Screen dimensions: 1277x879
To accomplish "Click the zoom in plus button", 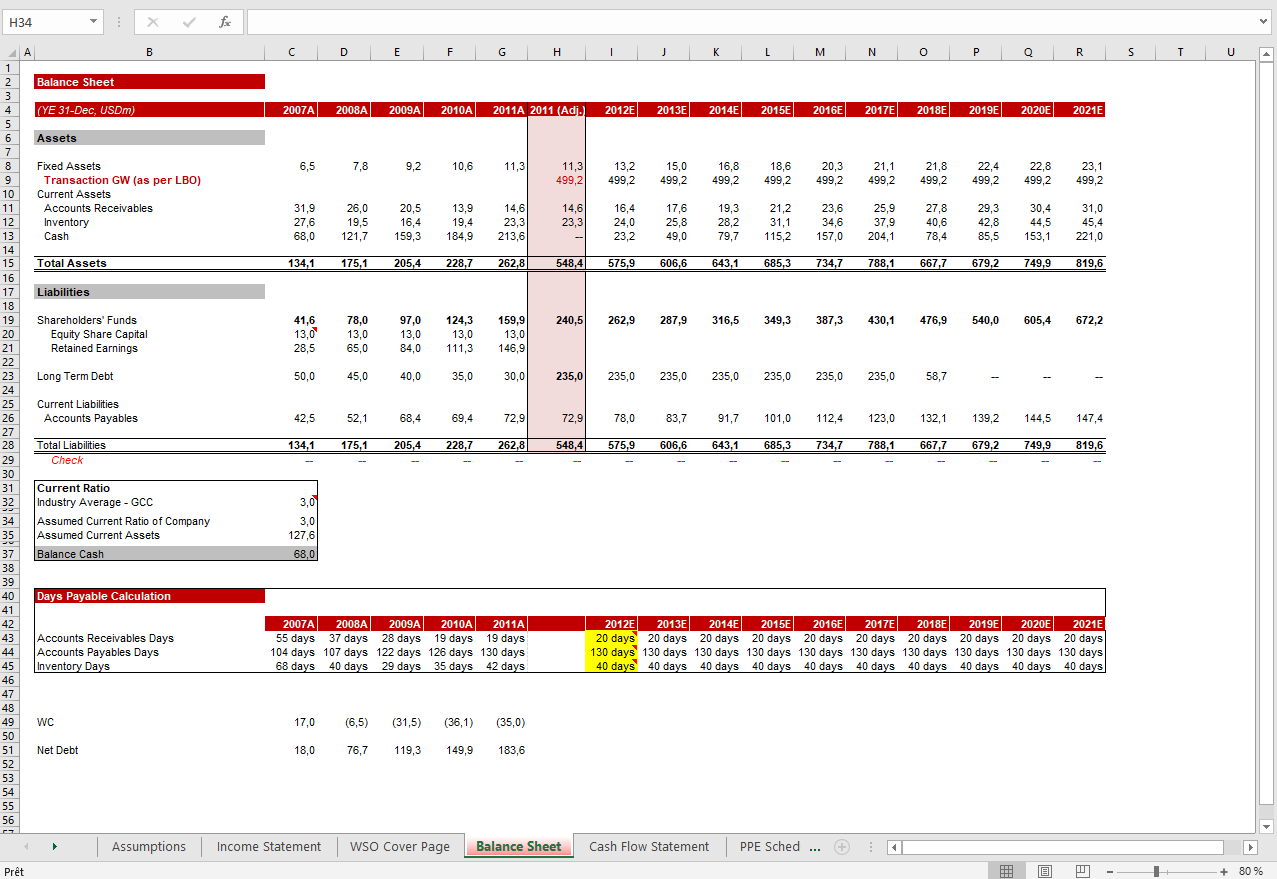I will (1224, 871).
